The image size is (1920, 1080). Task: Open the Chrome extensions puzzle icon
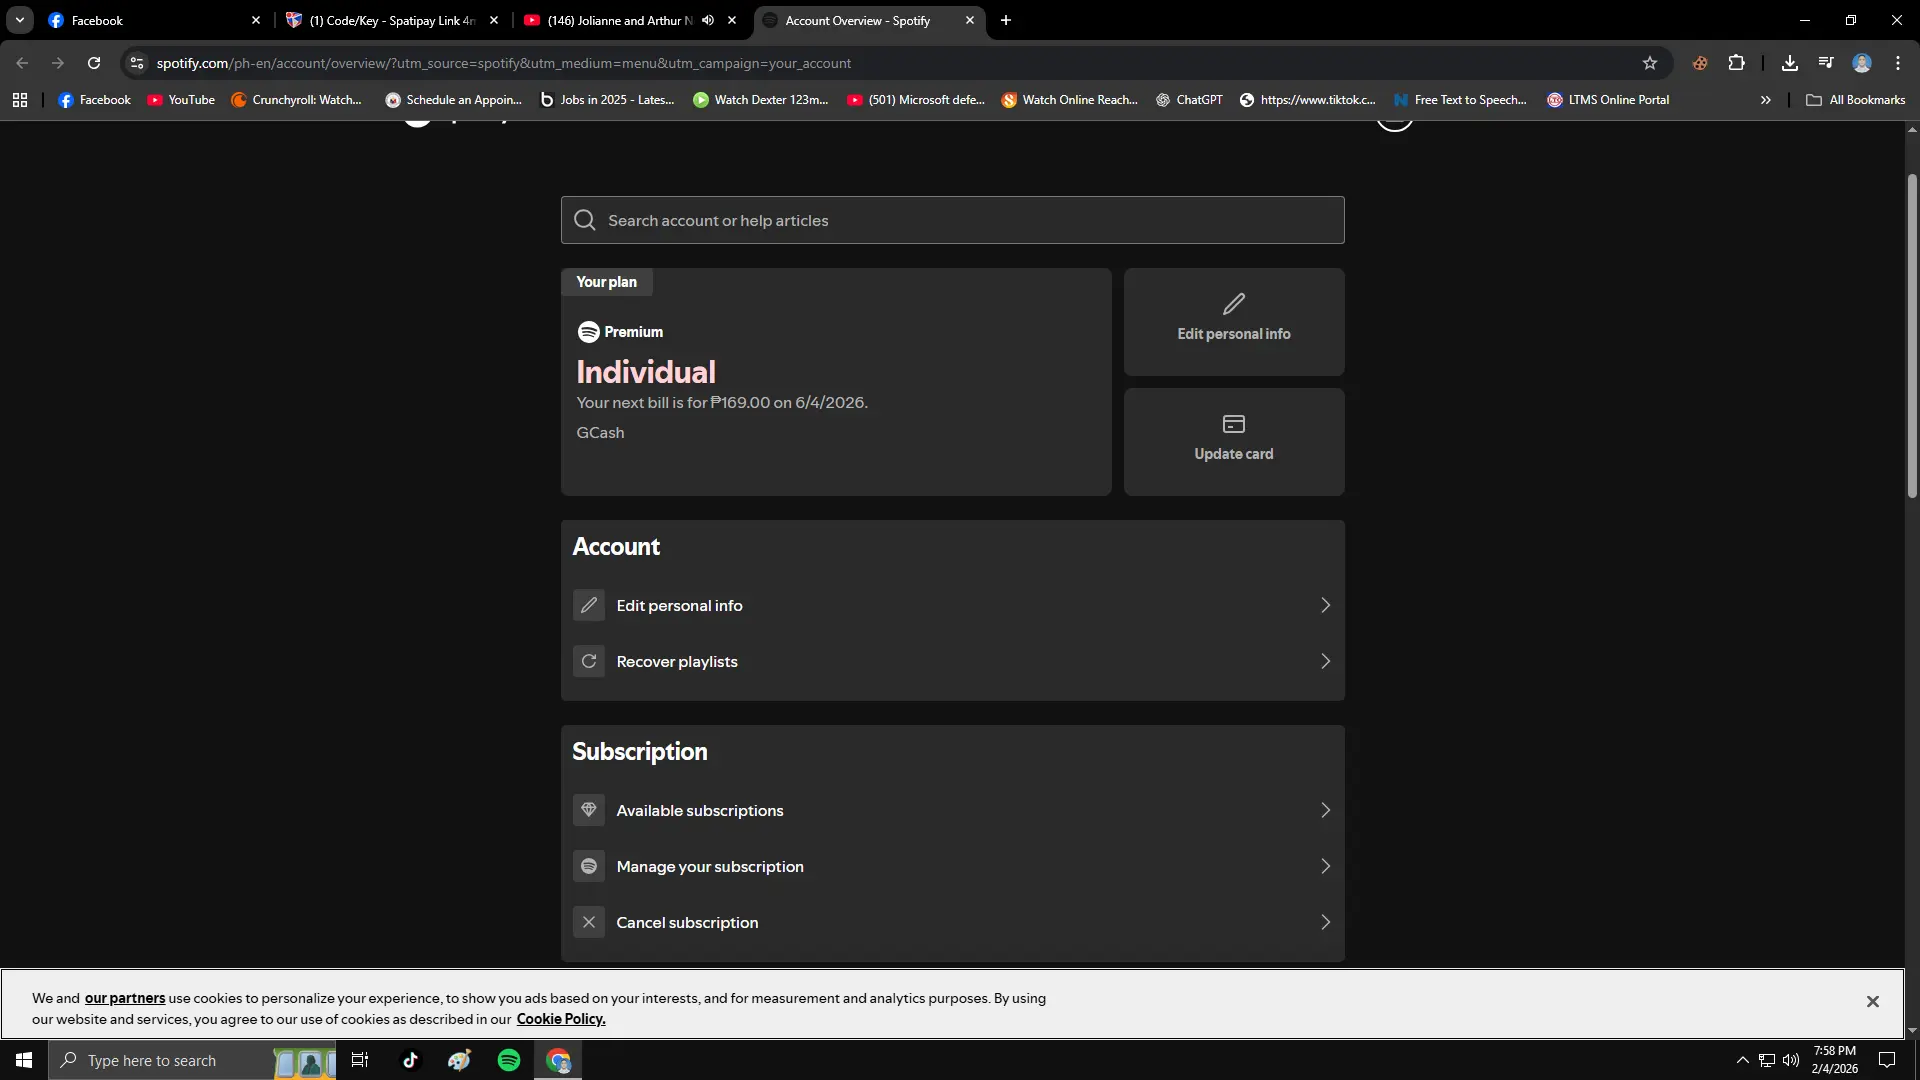pyautogui.click(x=1737, y=63)
